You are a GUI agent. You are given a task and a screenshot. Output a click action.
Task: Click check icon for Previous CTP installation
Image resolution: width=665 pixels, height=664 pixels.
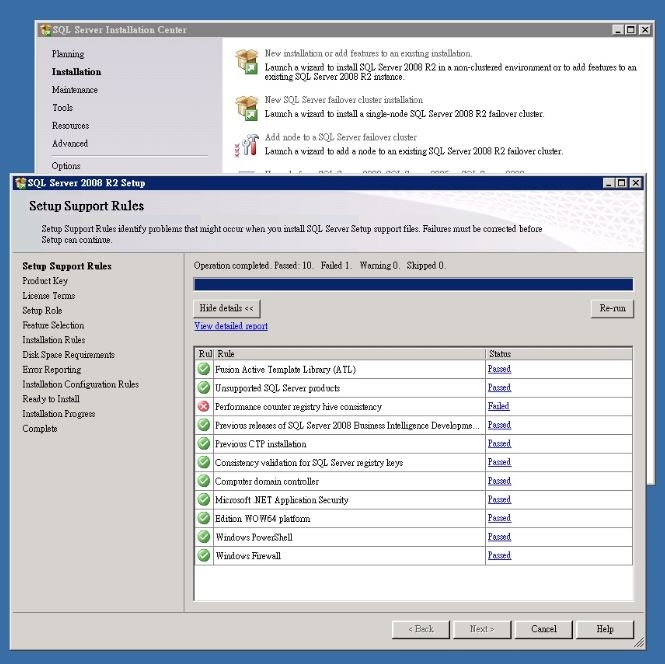point(204,444)
